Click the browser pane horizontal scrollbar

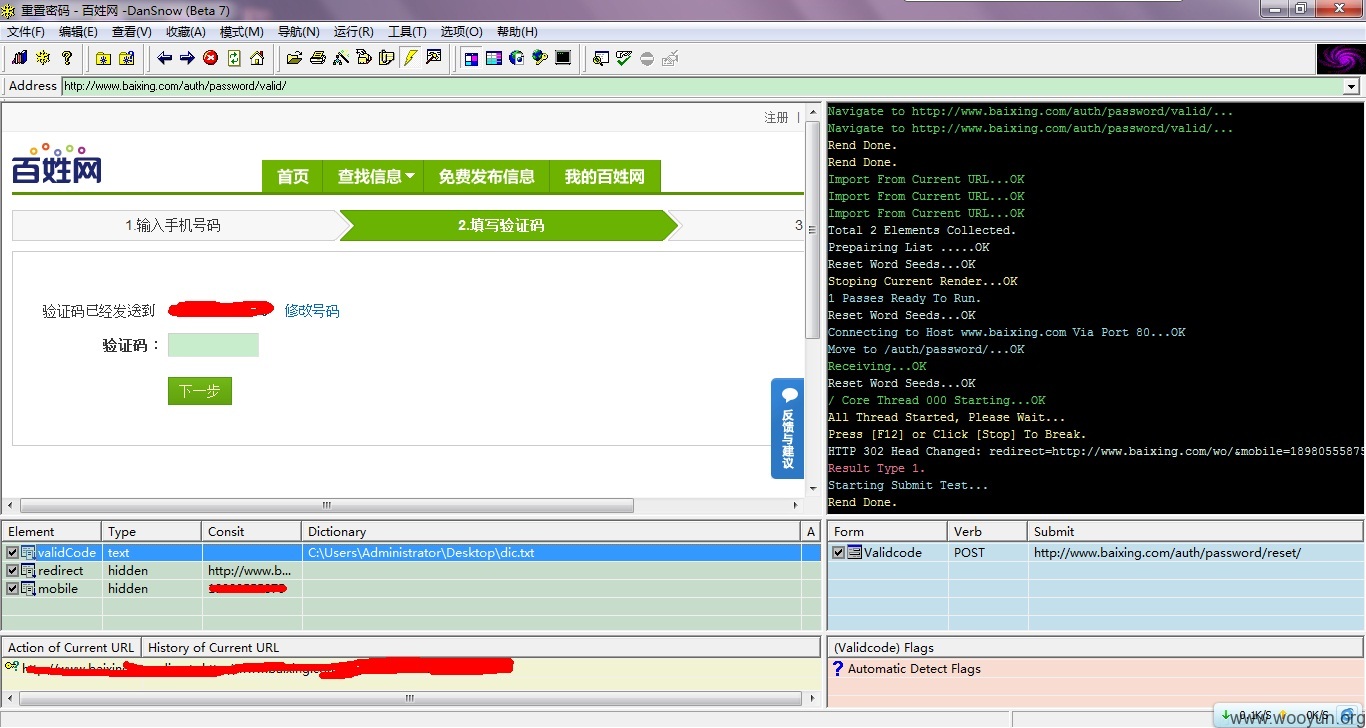click(326, 505)
